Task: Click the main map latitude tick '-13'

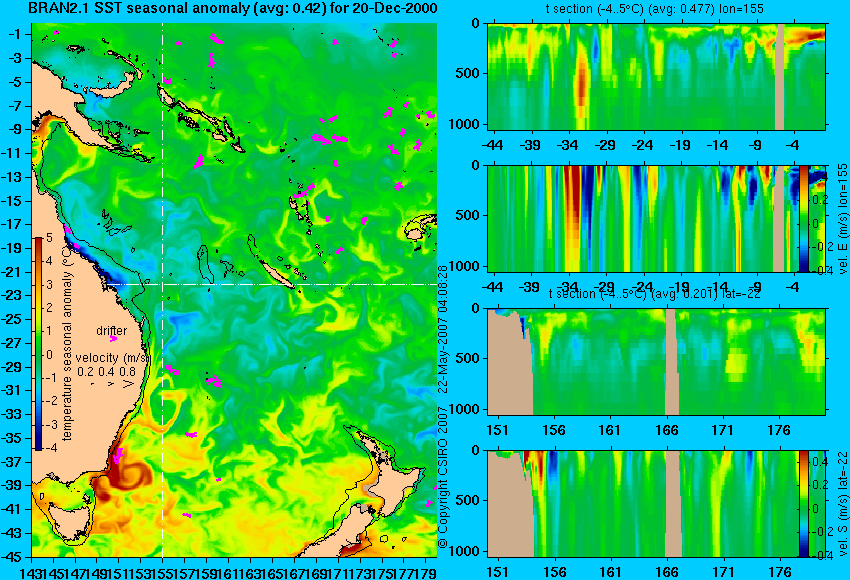Action: pos(13,177)
